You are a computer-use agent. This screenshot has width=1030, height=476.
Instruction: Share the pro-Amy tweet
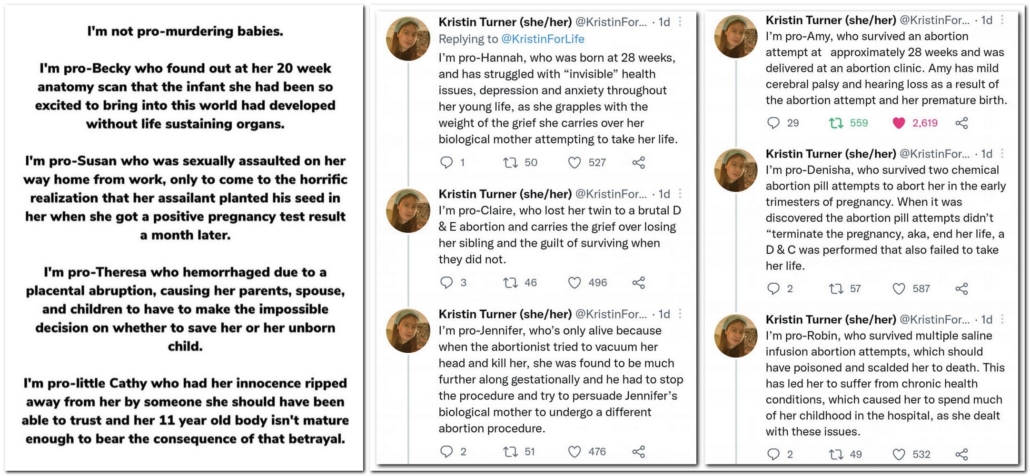[962, 123]
